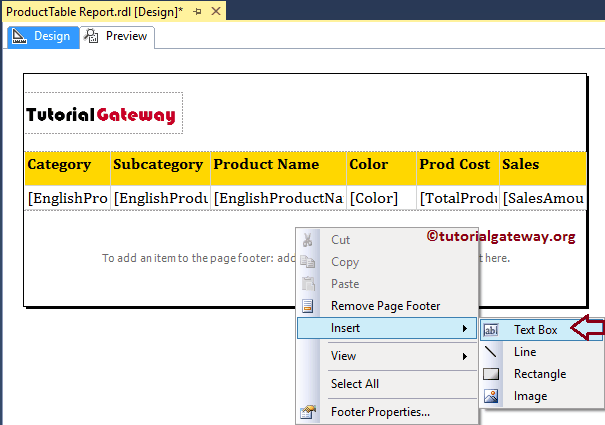Choose Select All from the menu
Screen dimensions: 605x425
coord(387,384)
